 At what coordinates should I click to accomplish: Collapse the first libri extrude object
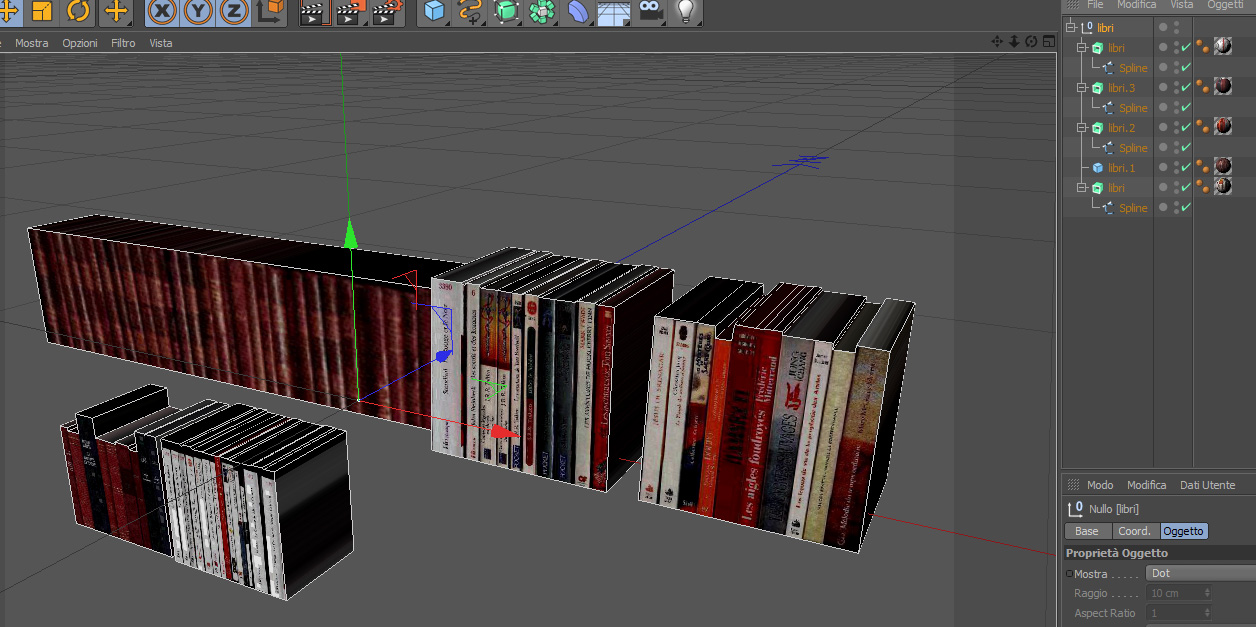click(1081, 47)
